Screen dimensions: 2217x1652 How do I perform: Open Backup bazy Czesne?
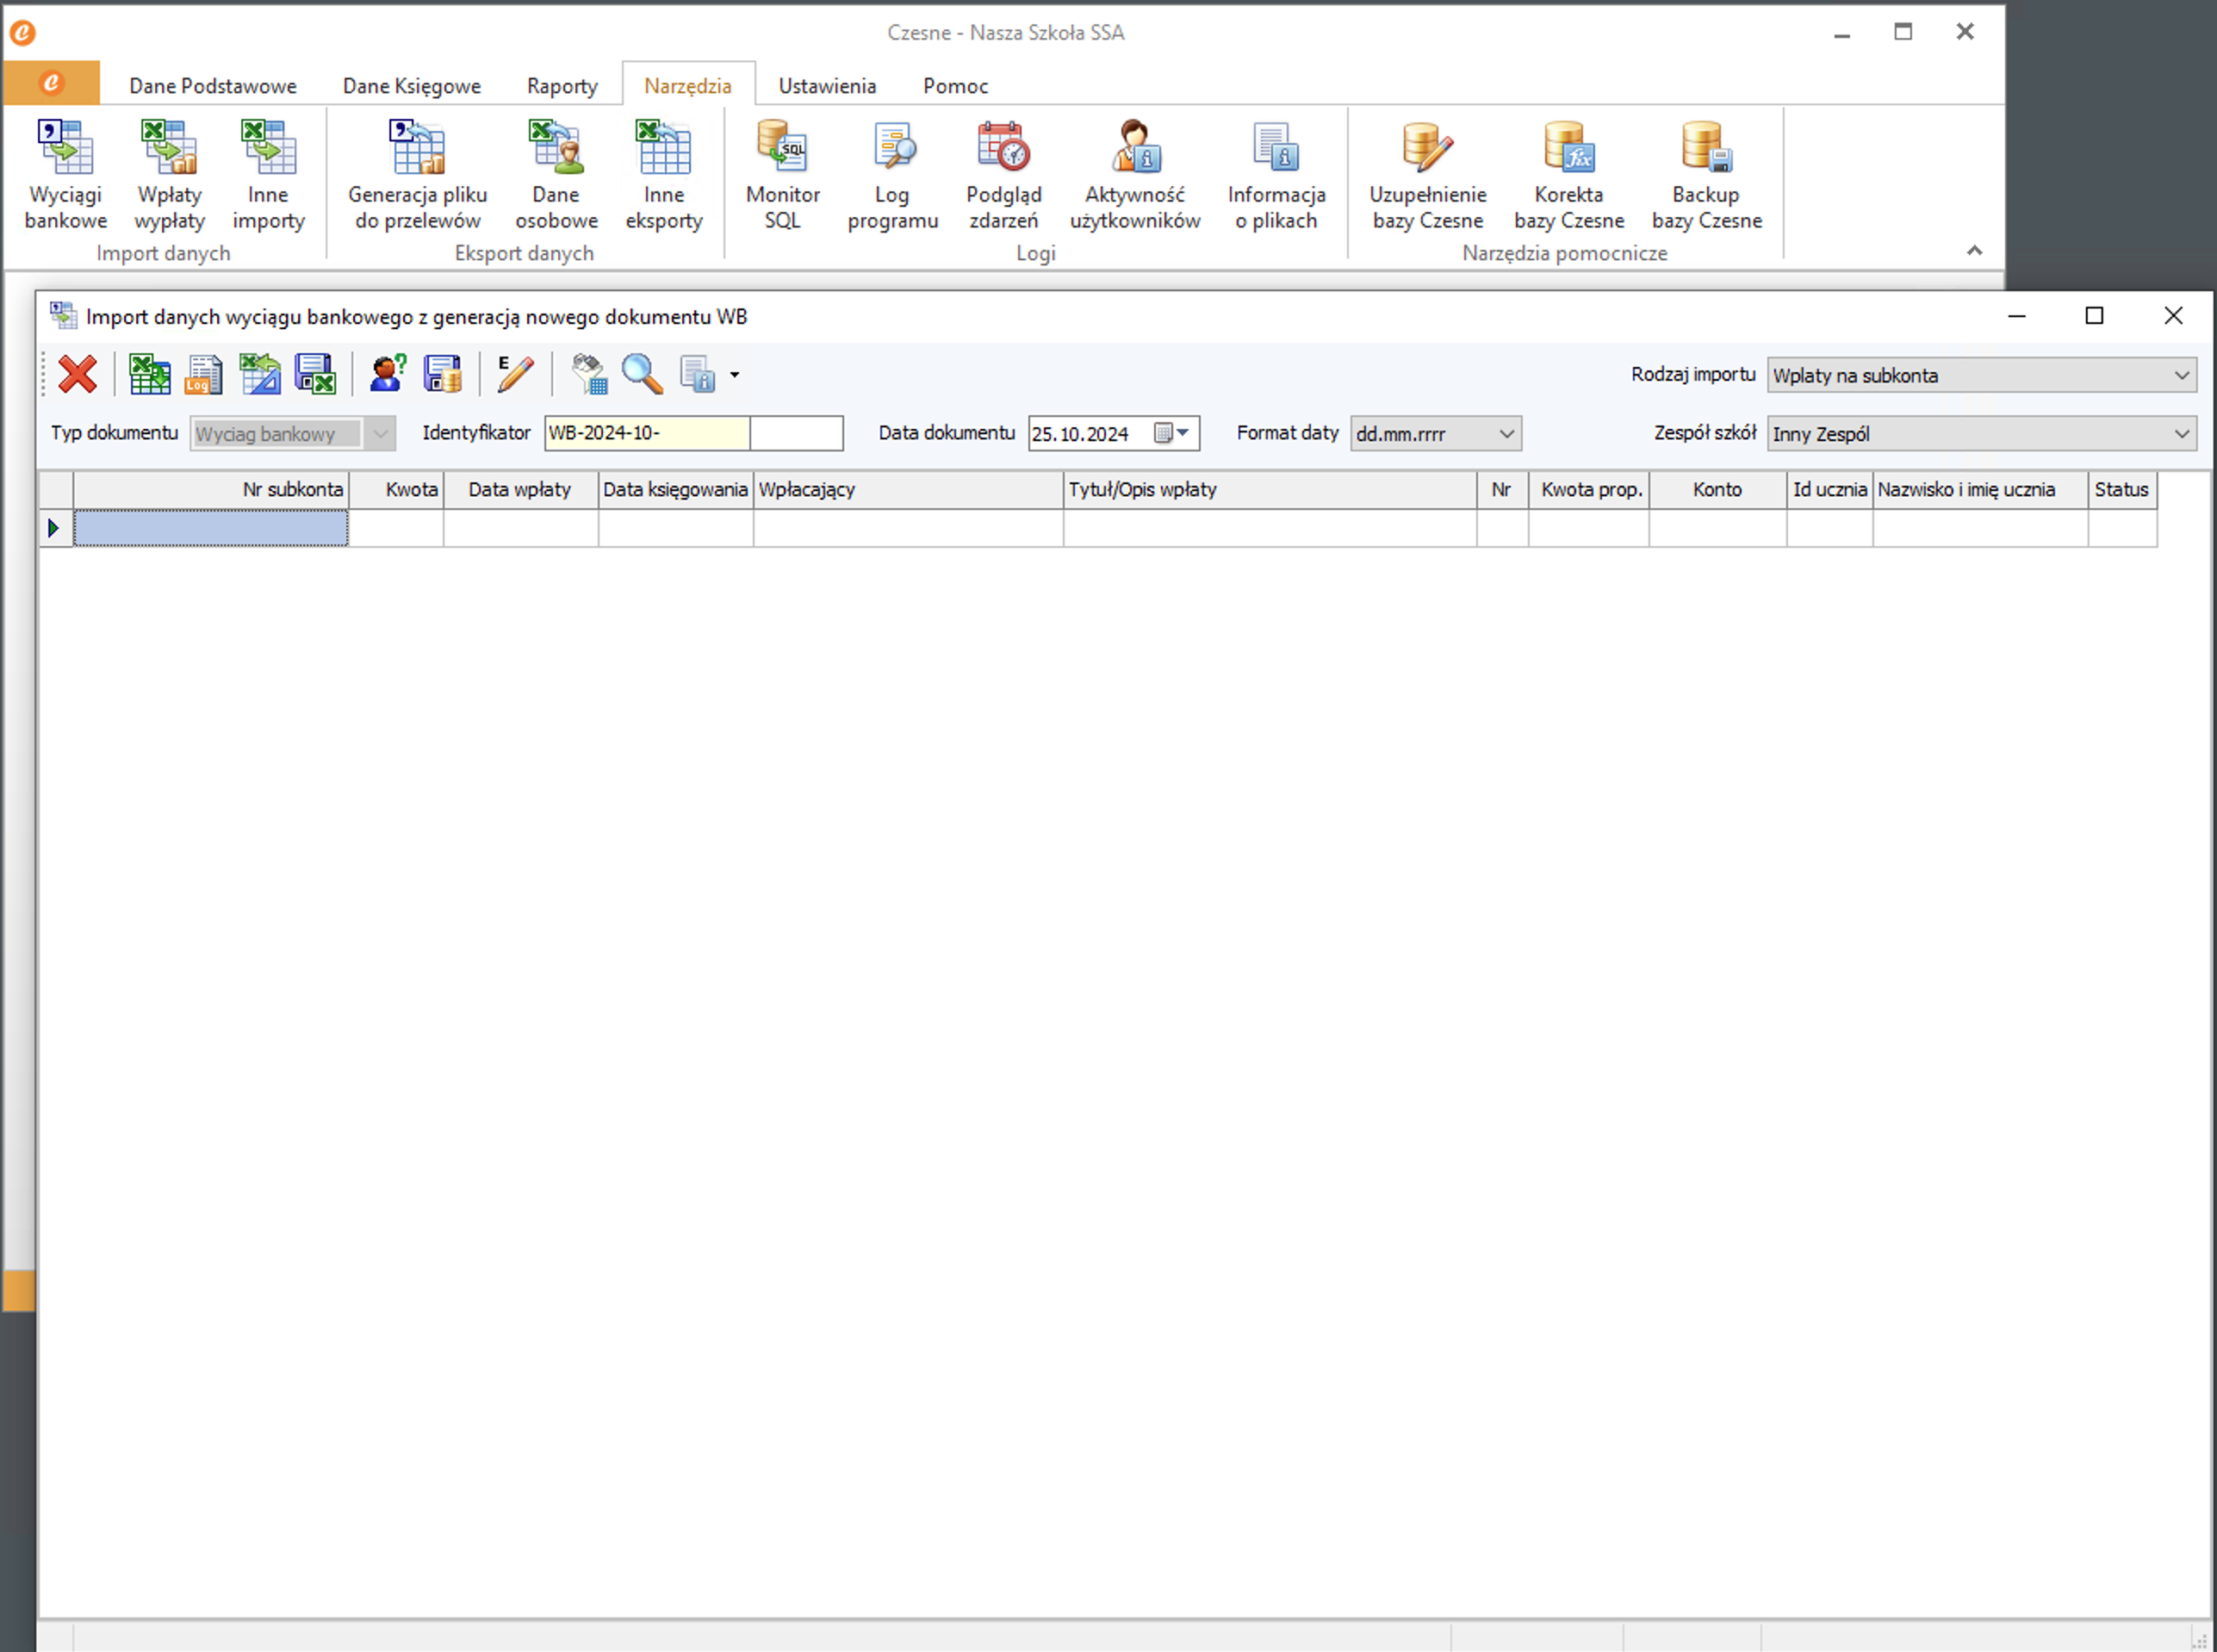[1706, 175]
